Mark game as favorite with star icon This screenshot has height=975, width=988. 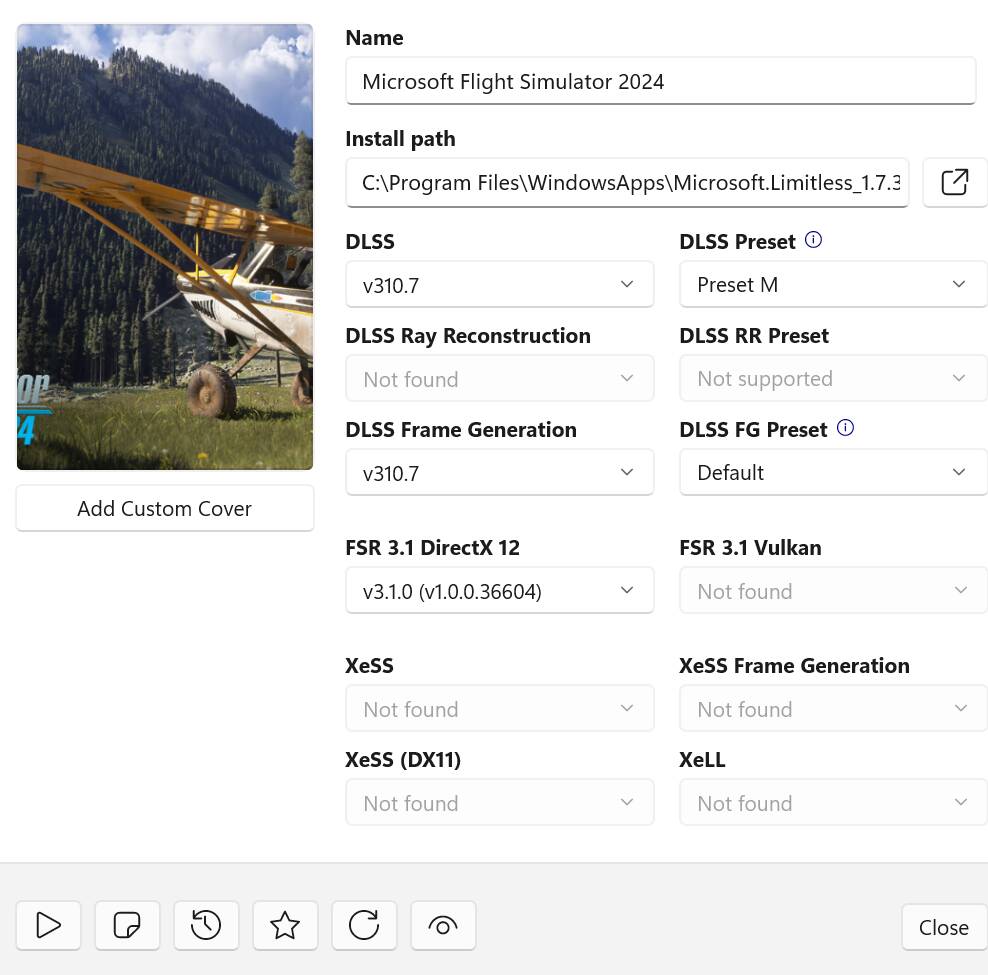285,925
